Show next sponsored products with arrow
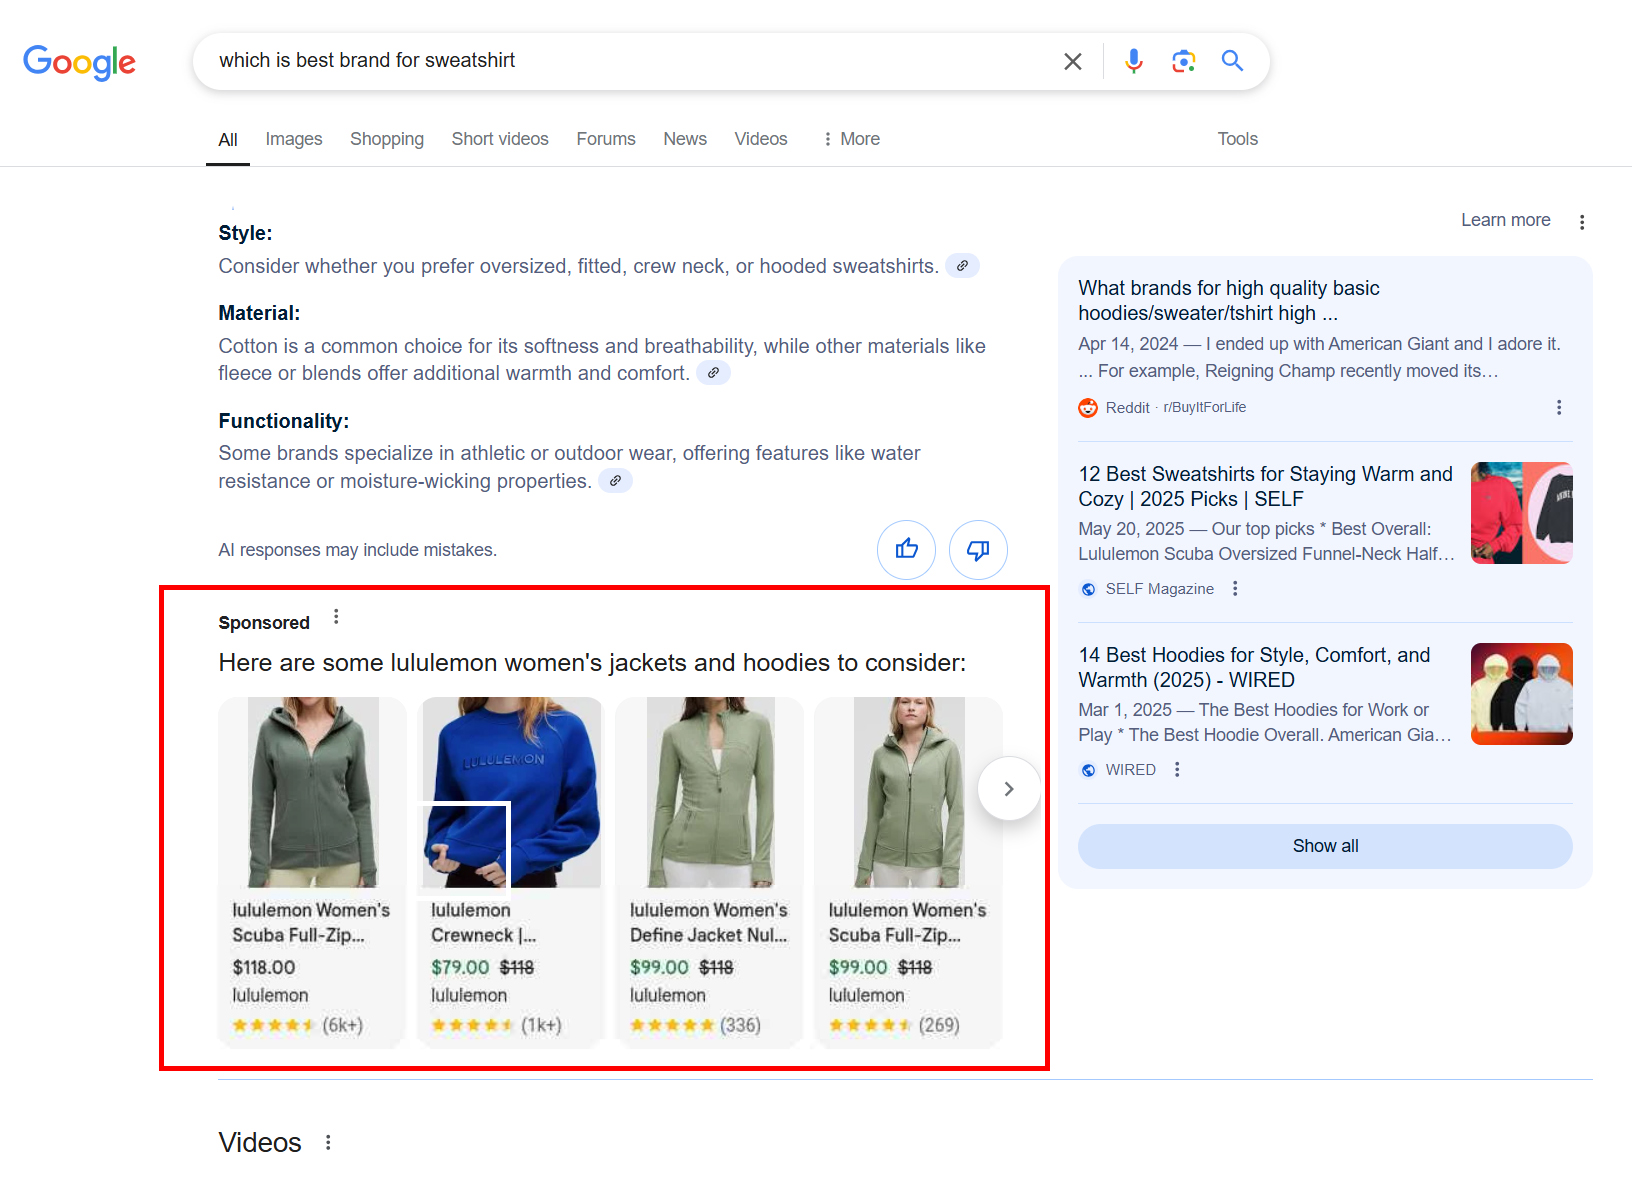The height and width of the screenshot is (1182, 1632). click(x=1009, y=789)
